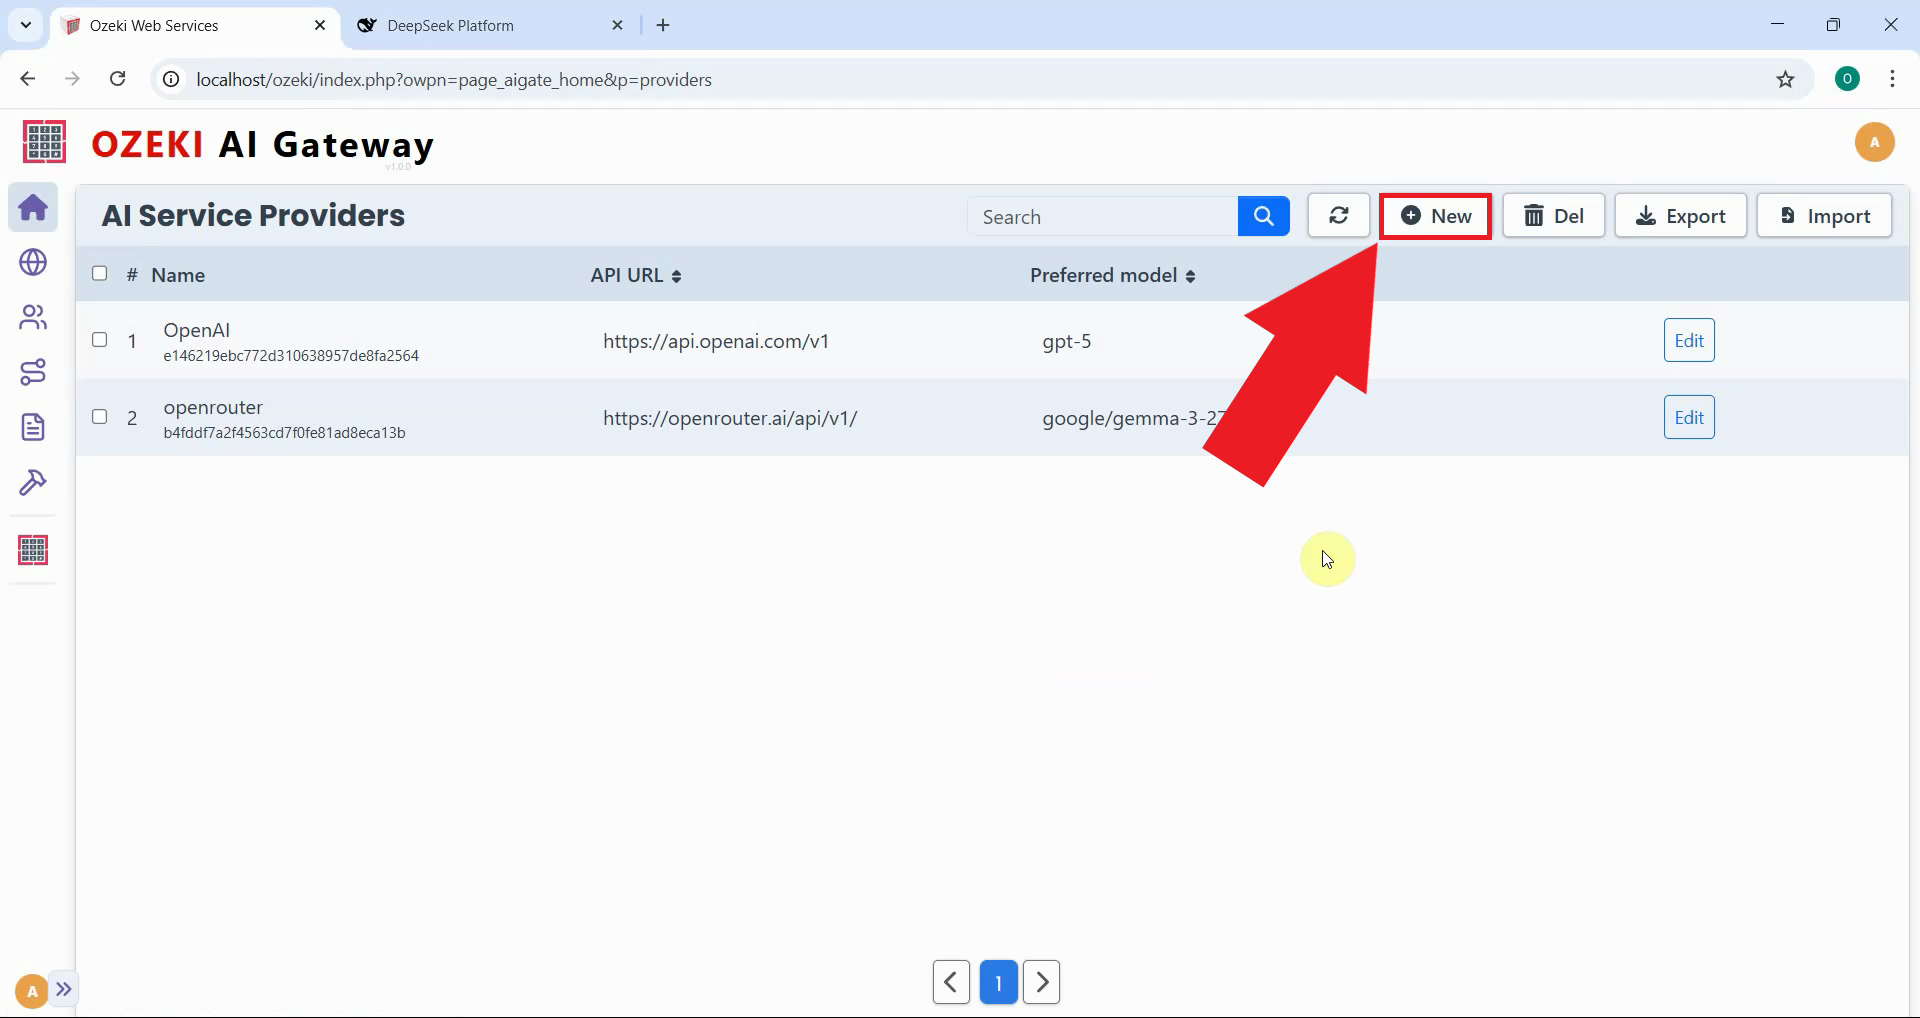Check the checkbox for the OpenAI row
Viewport: 1920px width, 1018px height.
(99, 340)
